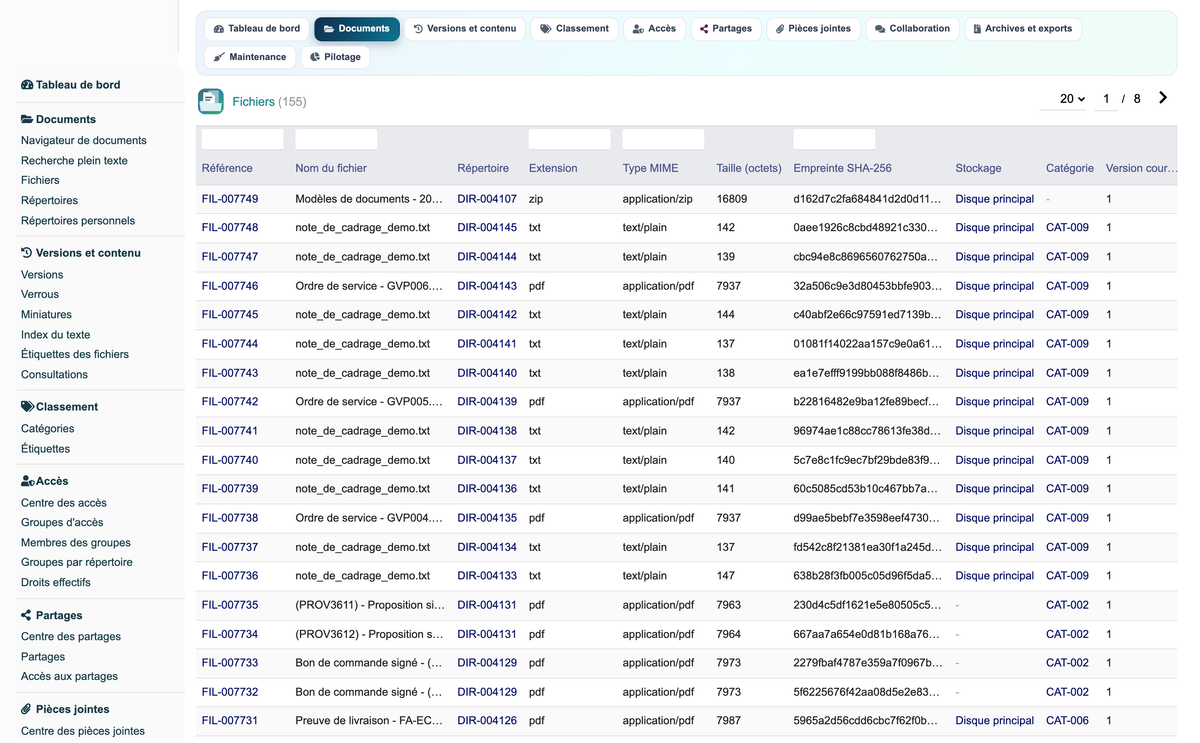The width and height of the screenshot is (1200, 743).
Task: Click the Empreinte SHA-256 filter field
Action: (x=834, y=139)
